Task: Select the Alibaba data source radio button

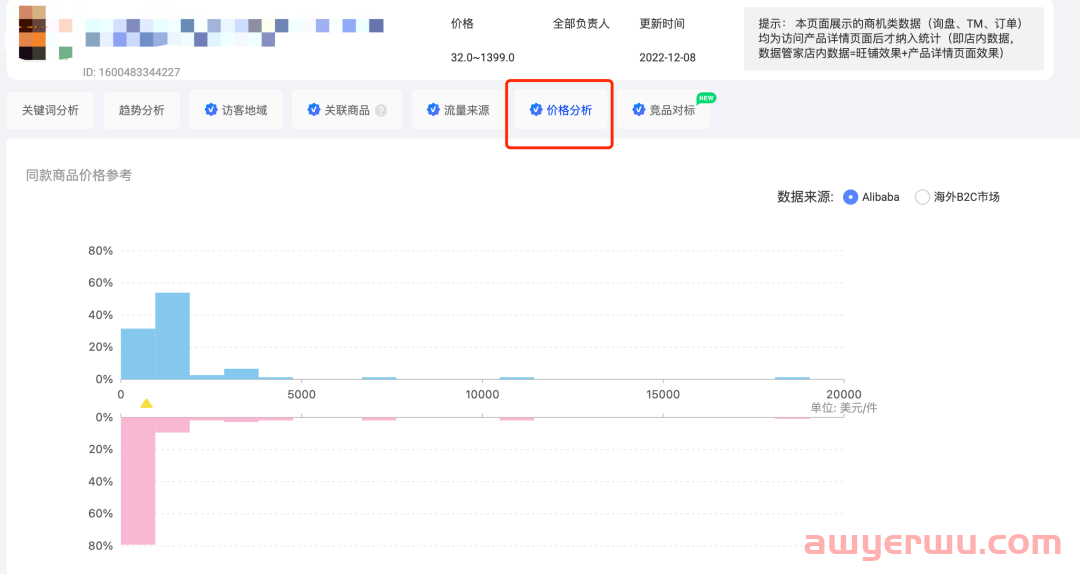Action: point(850,197)
